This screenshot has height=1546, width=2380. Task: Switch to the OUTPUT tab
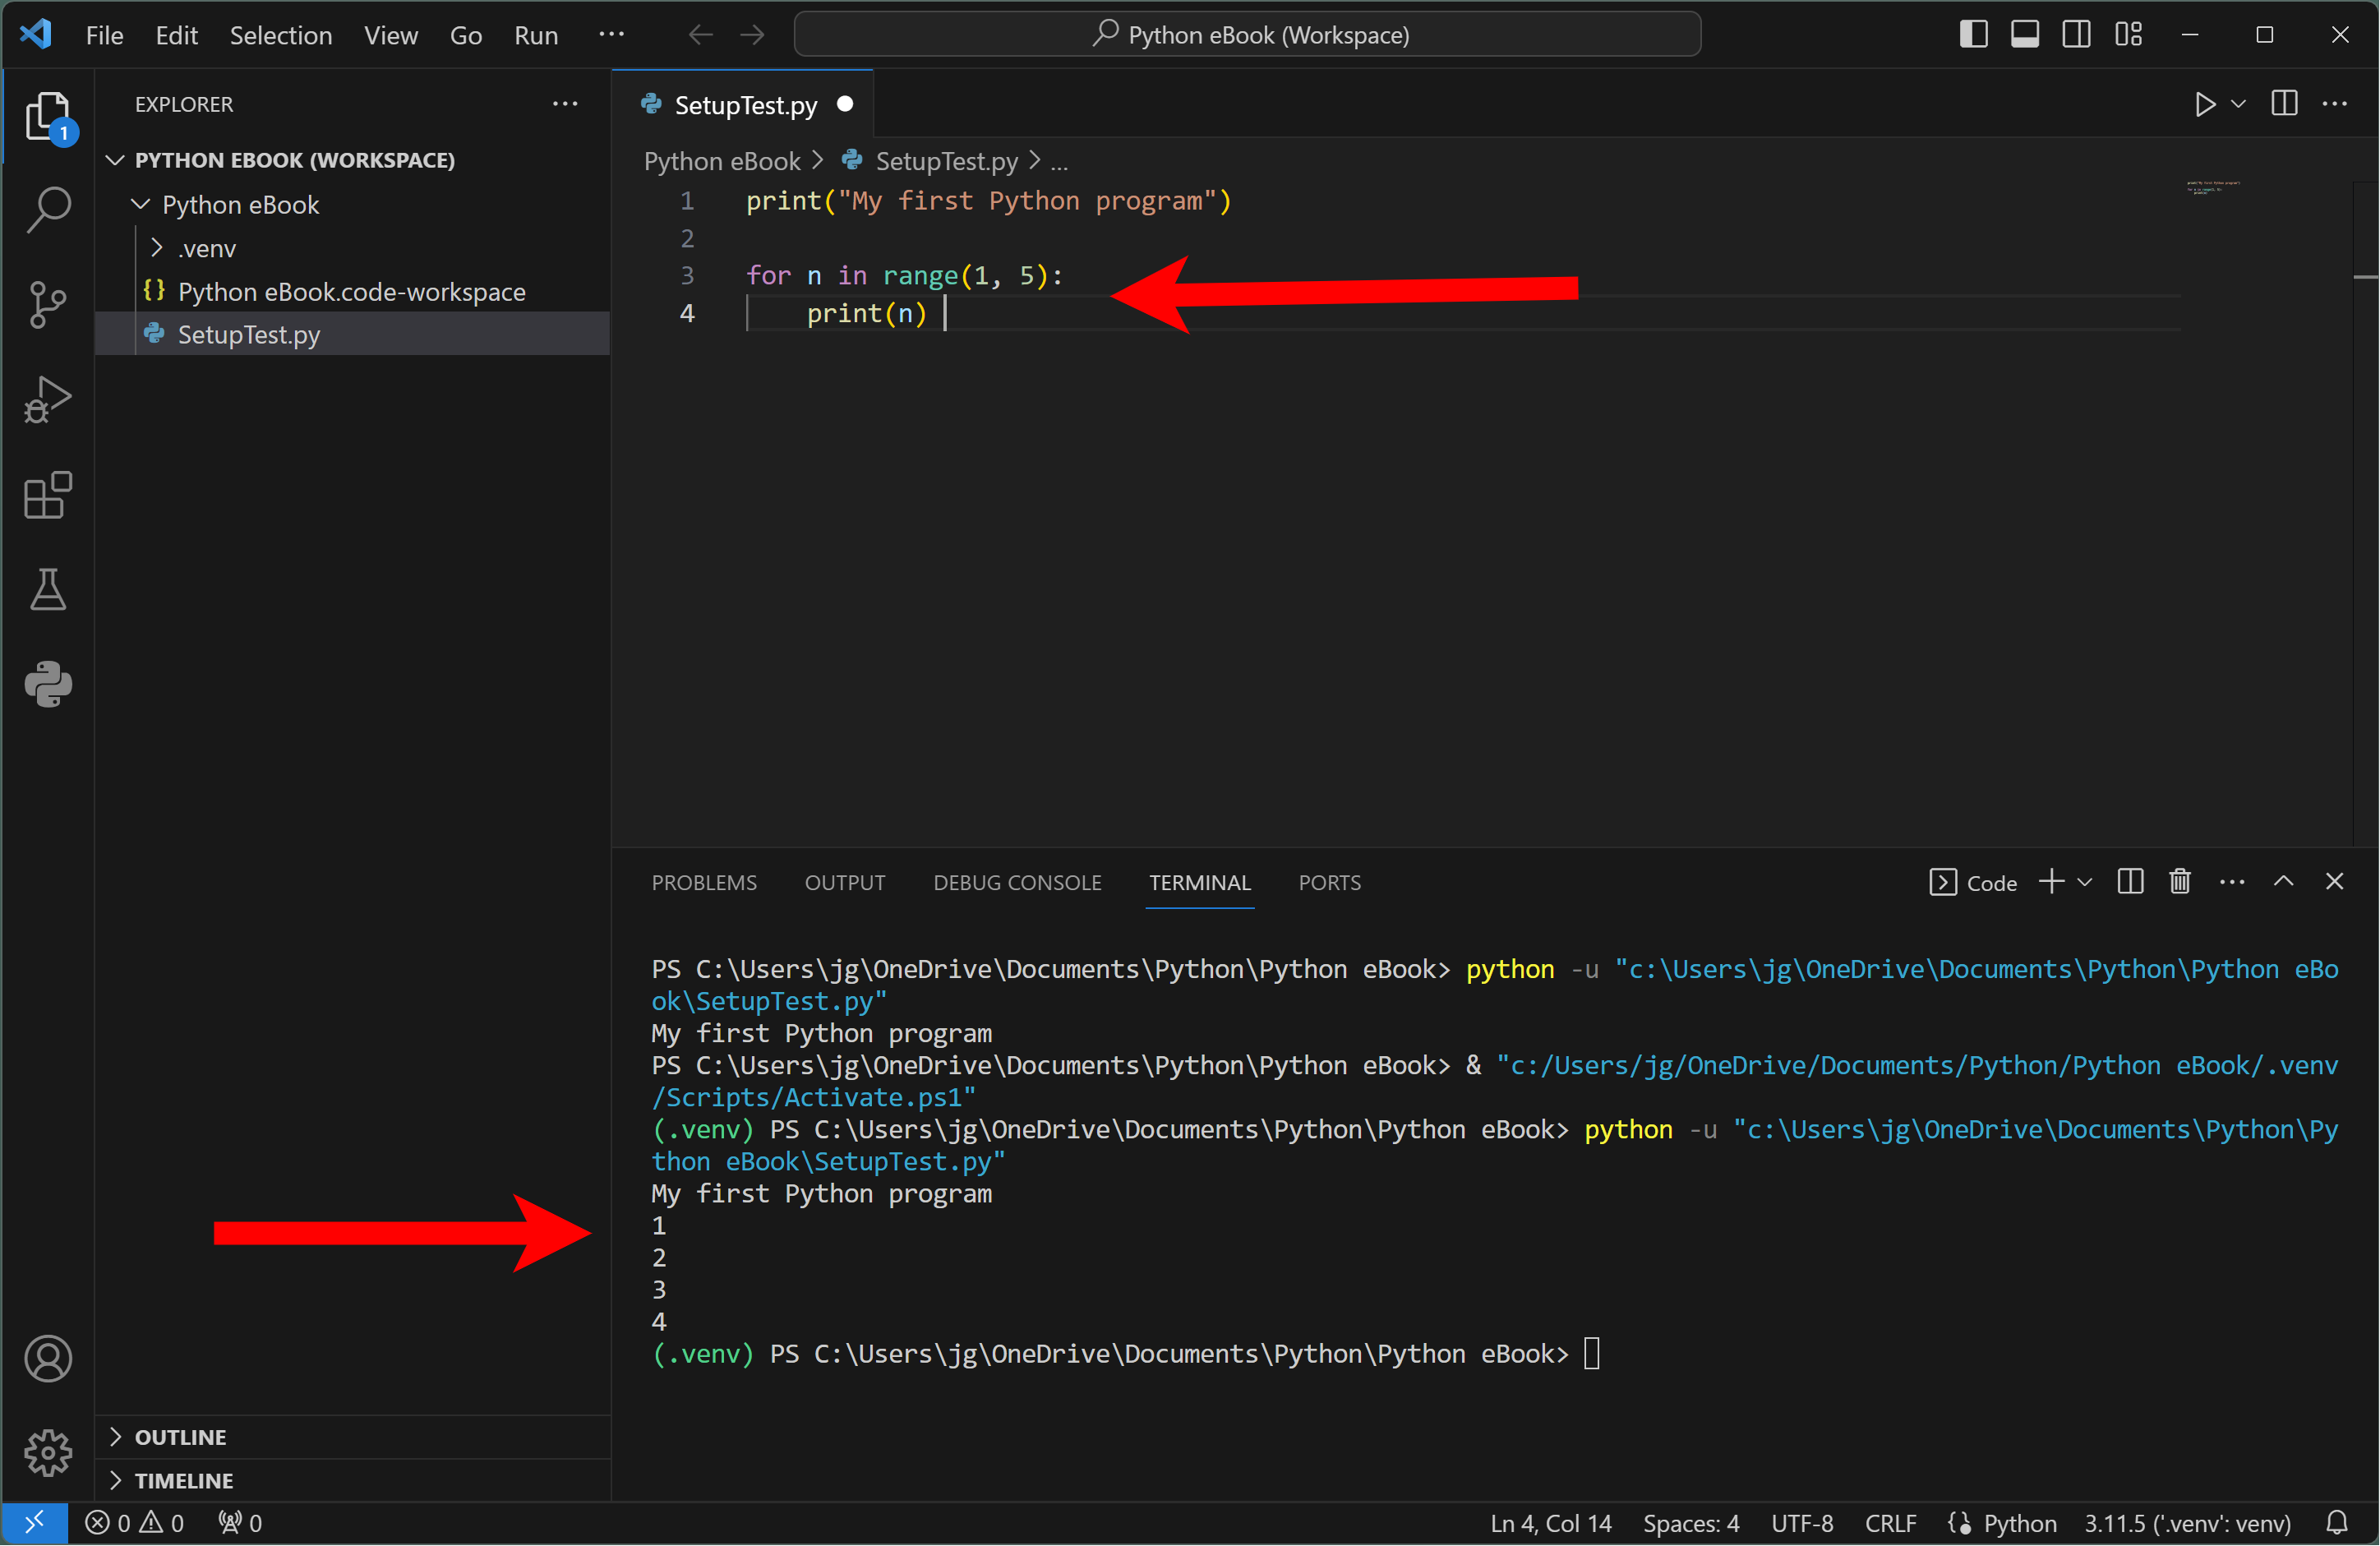(x=845, y=883)
